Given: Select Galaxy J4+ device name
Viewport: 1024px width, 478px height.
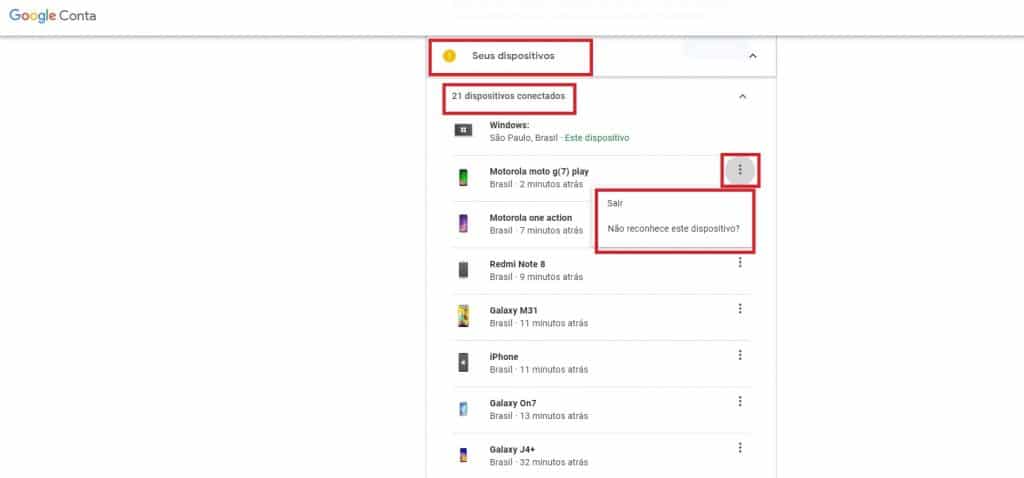Looking at the screenshot, I should click(512, 449).
